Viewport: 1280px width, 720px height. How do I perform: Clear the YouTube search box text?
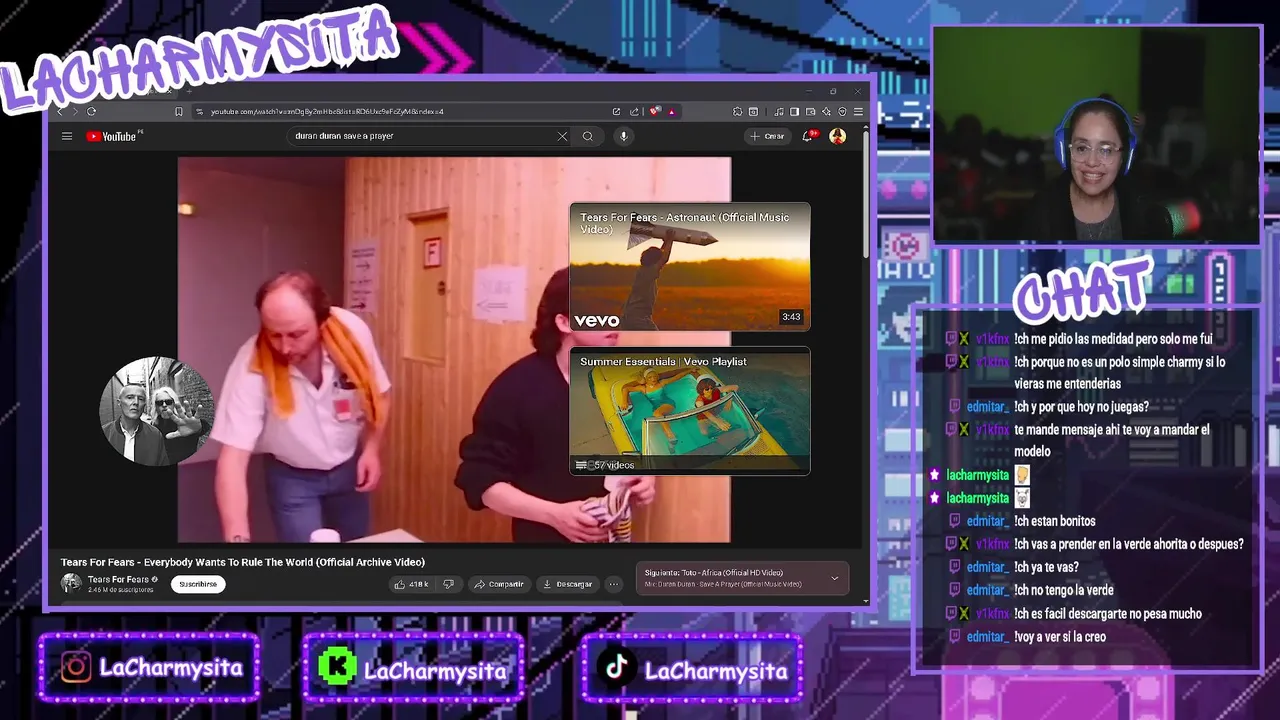tap(562, 136)
